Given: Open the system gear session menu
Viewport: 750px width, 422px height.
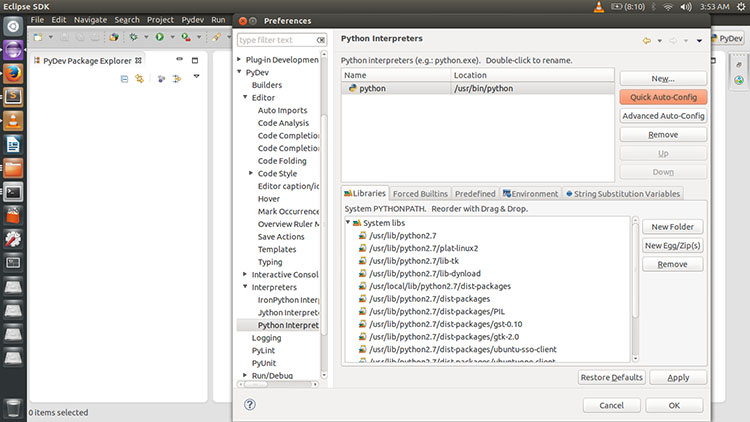Looking at the screenshot, I should point(741,7).
